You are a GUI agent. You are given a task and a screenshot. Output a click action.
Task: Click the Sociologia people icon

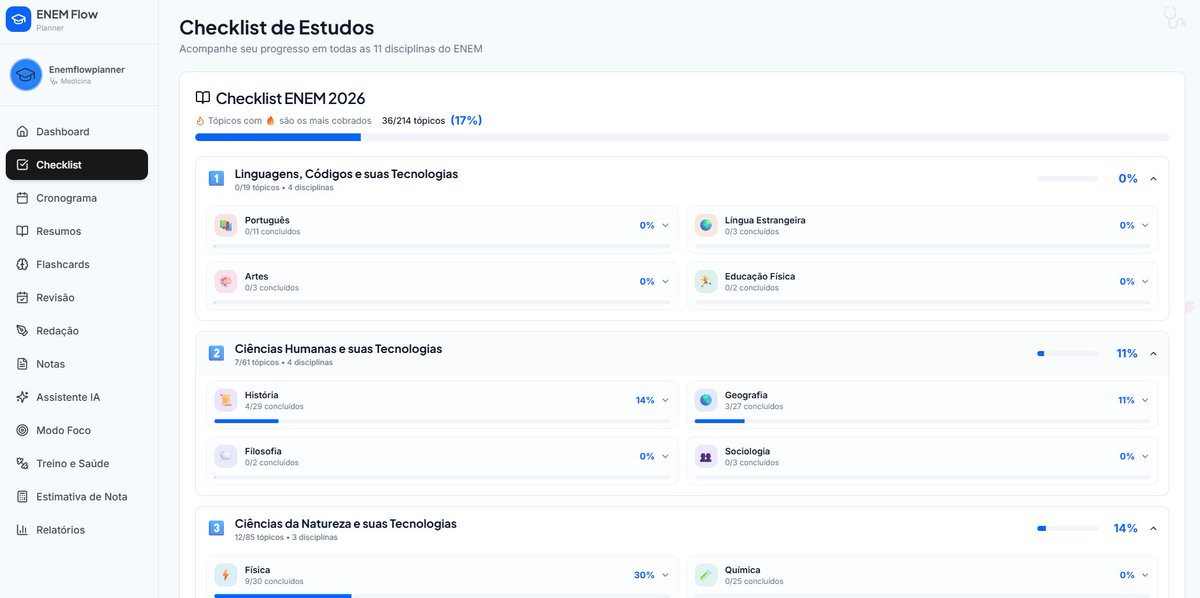pos(706,456)
